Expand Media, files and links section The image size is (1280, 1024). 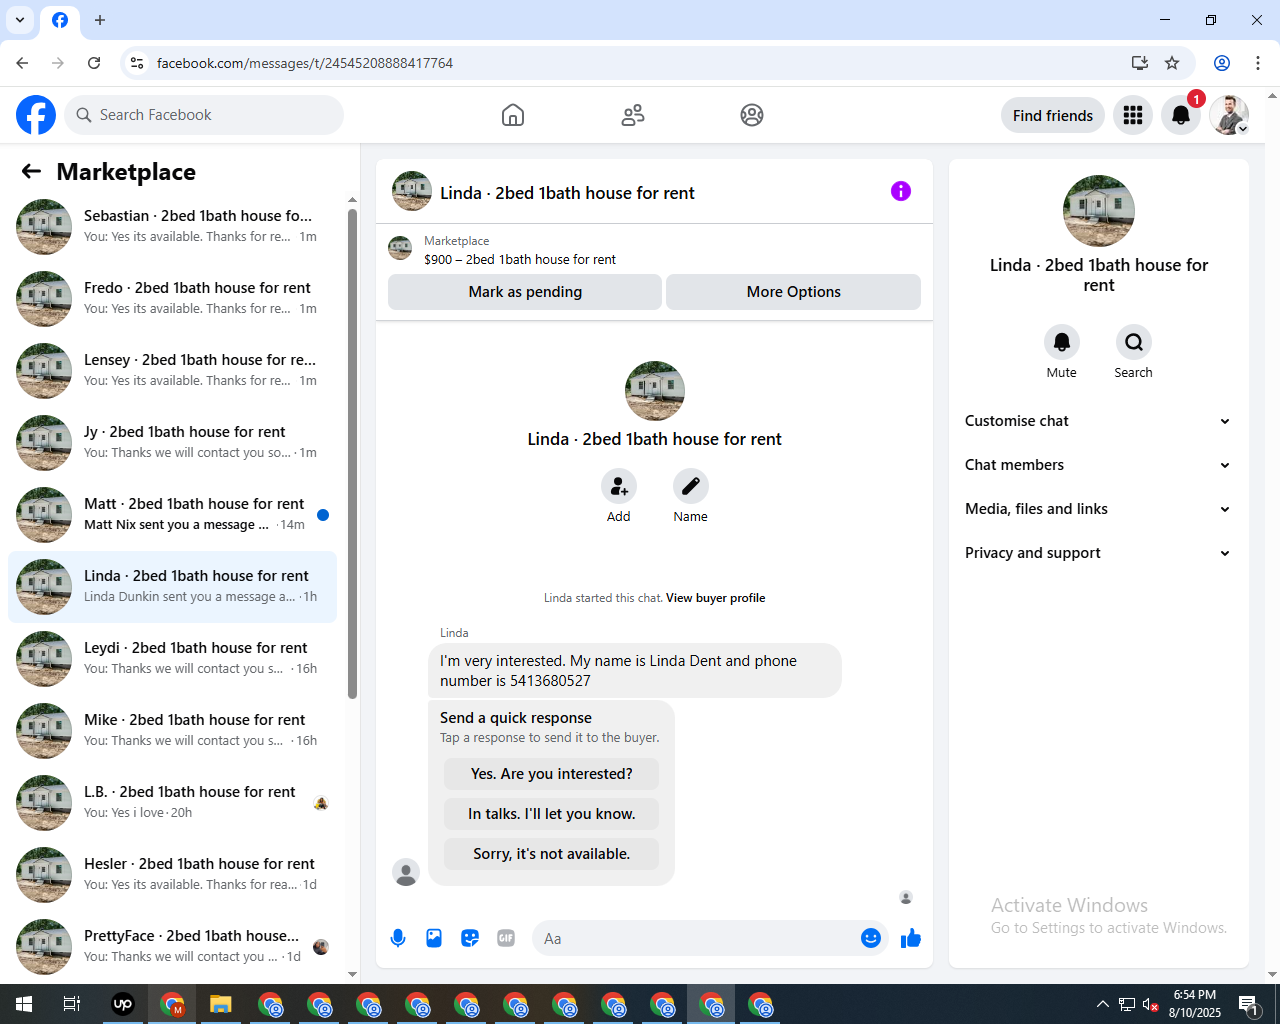tap(1098, 509)
